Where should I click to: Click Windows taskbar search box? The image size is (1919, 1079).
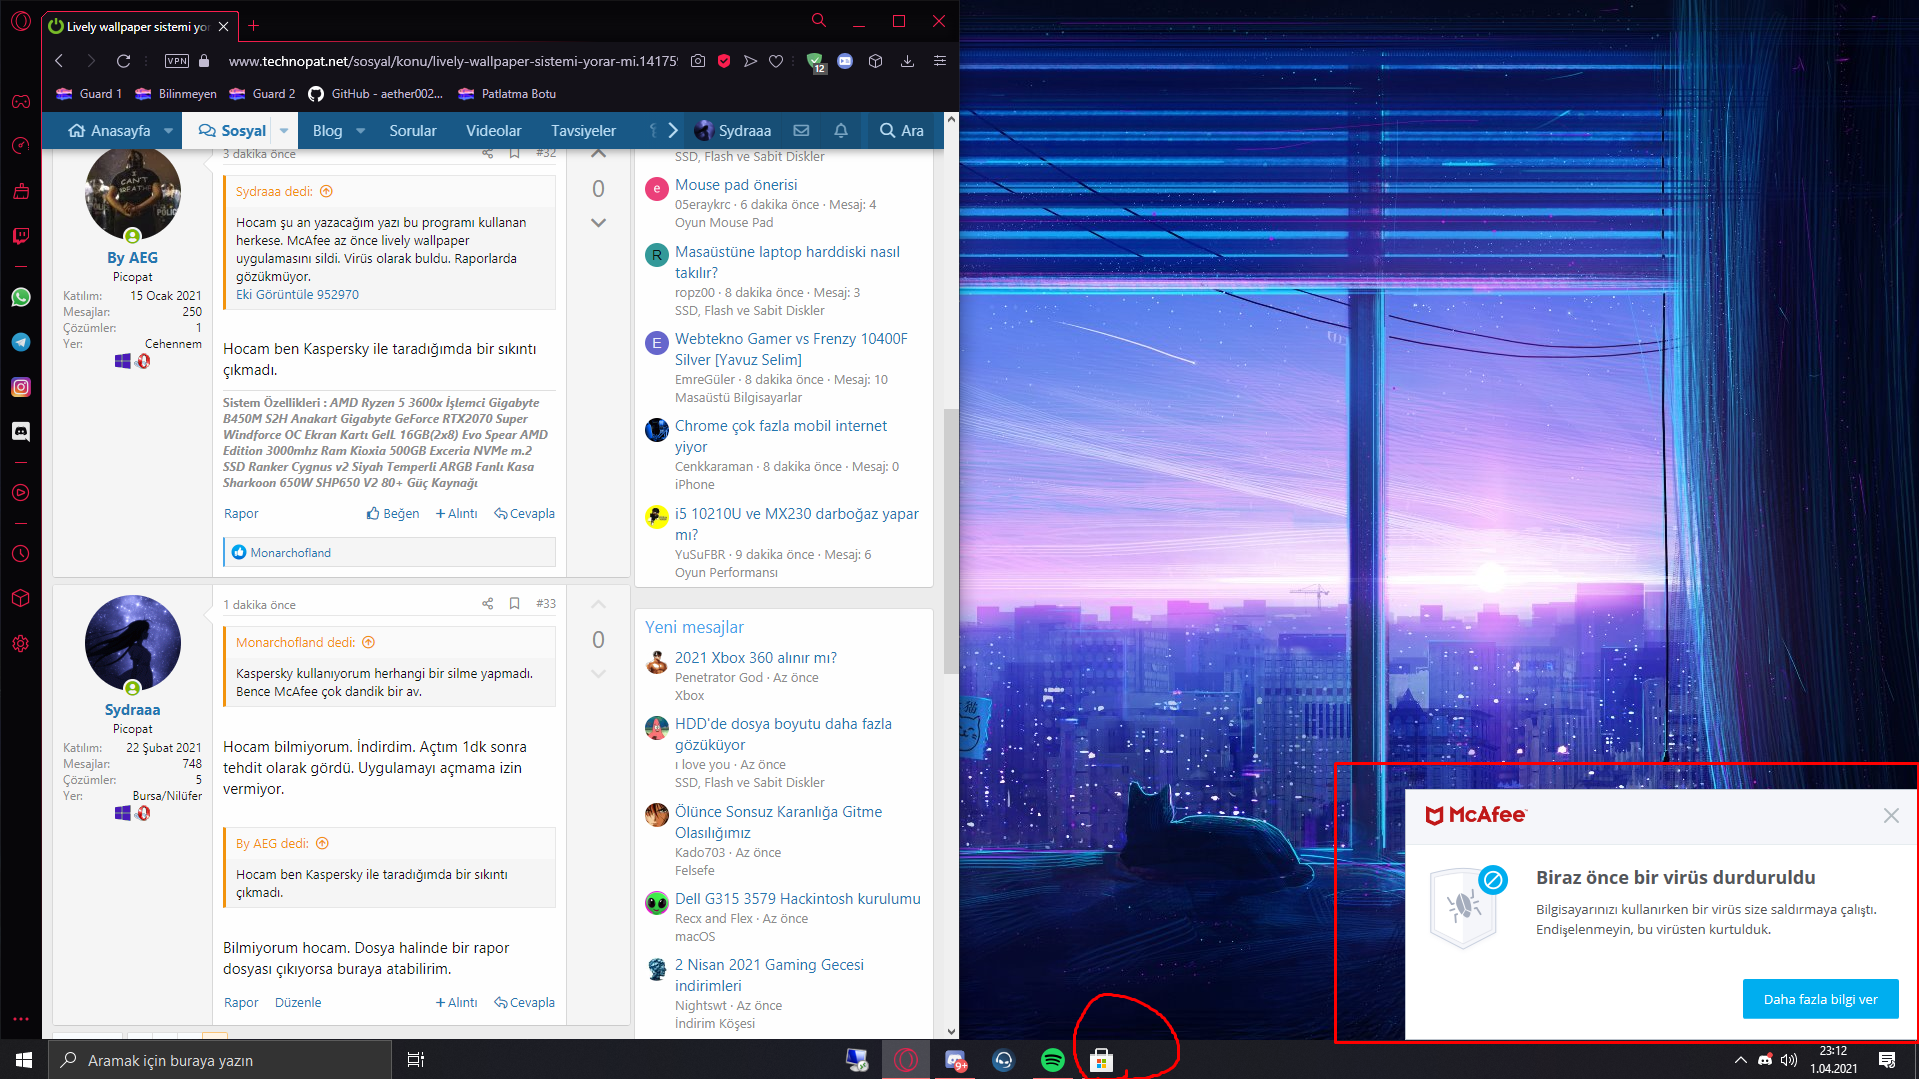click(220, 1060)
